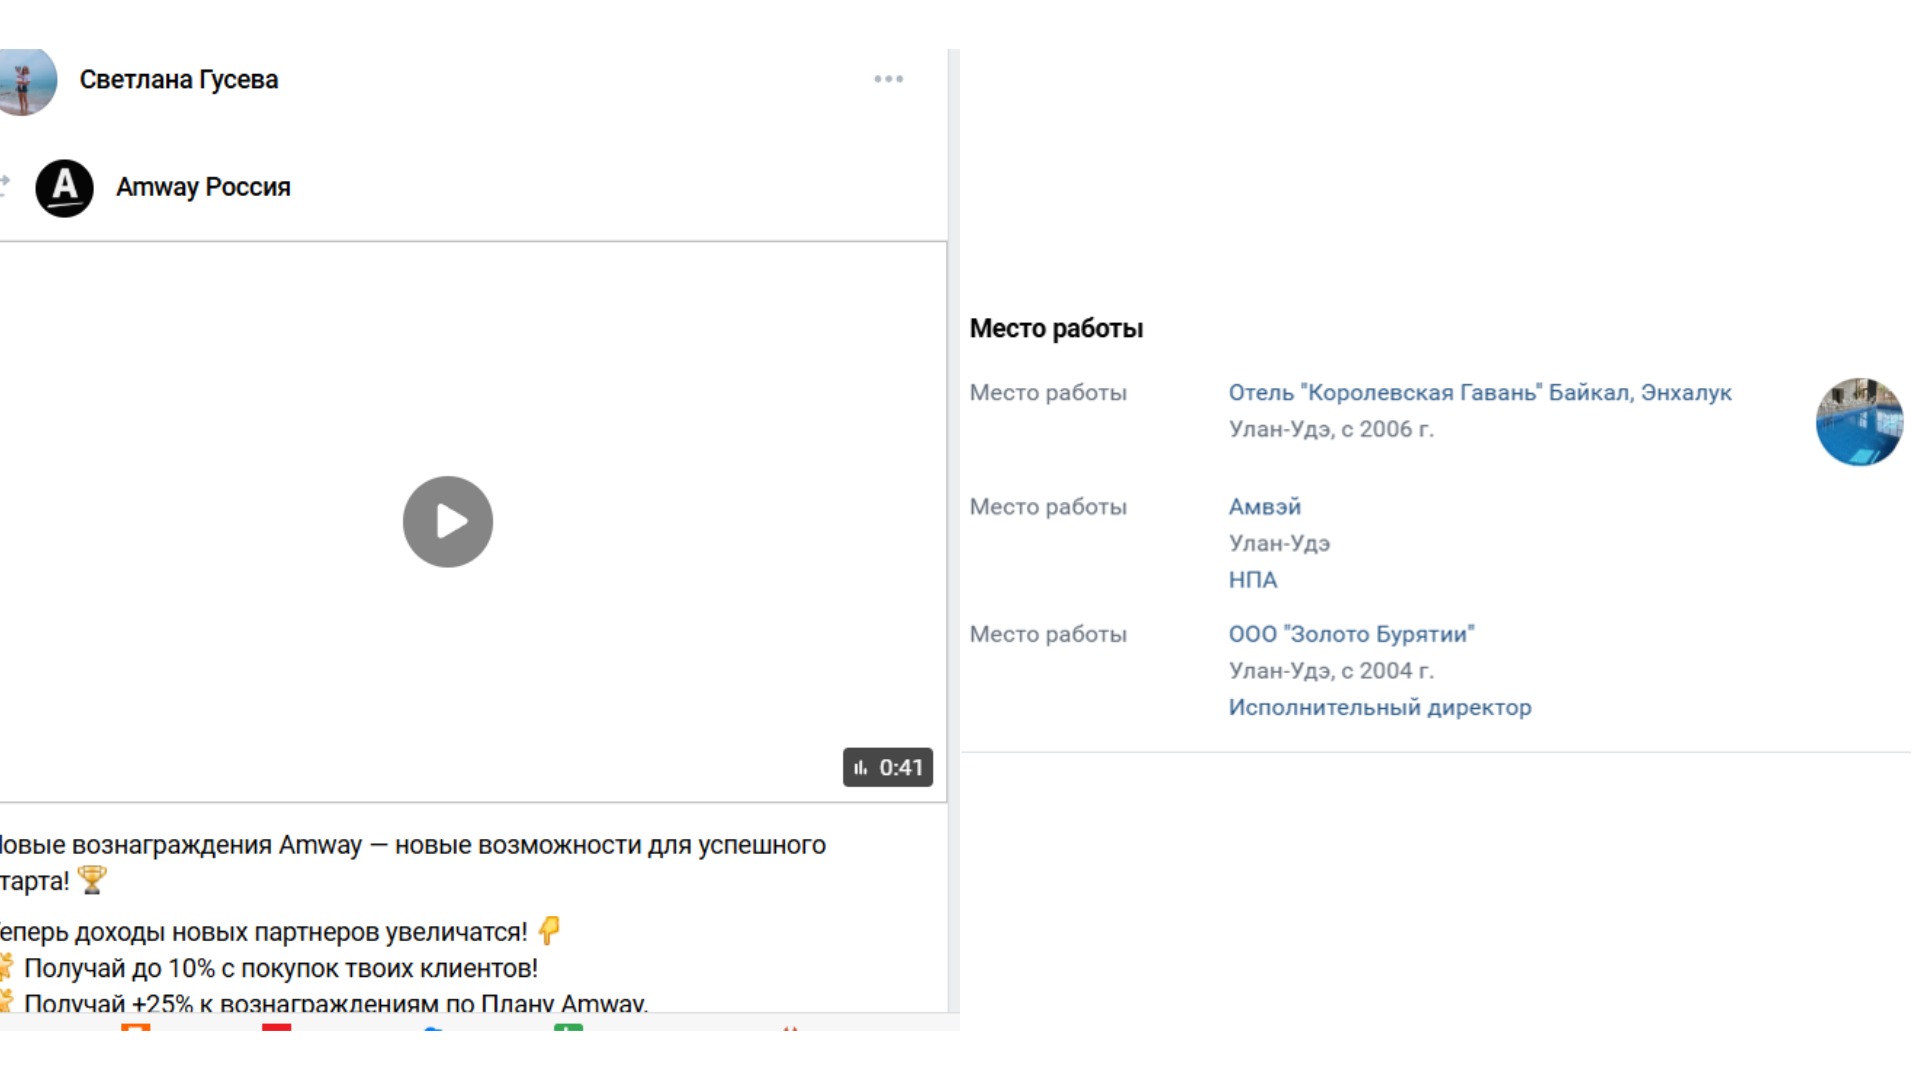Select the text "Улан-Удэ, с 2004 г."
This screenshot has height=1080, width=1920.
1331,671
